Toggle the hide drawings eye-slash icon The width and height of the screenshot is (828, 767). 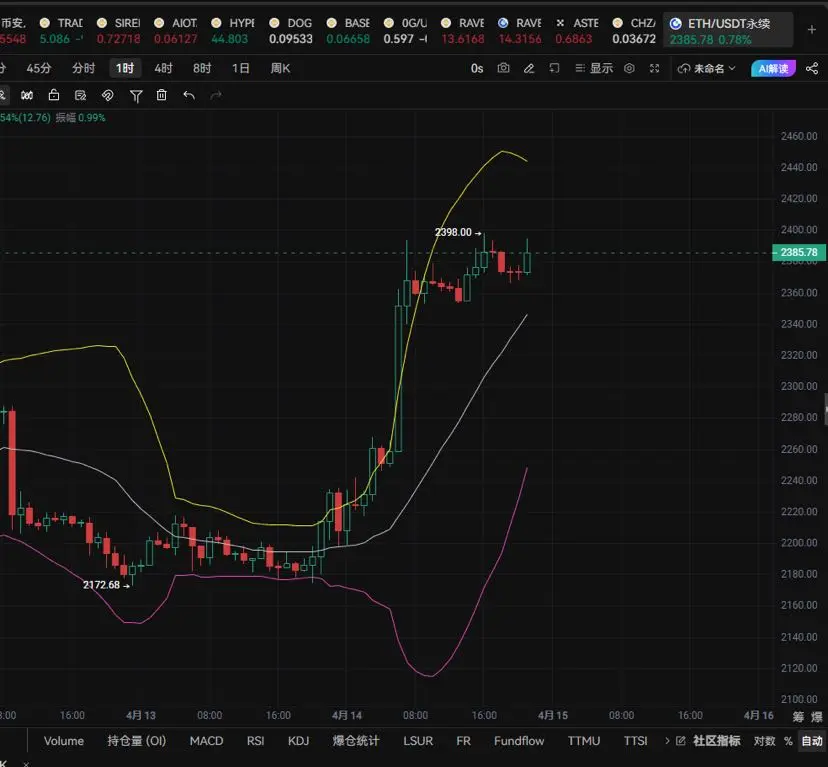tap(108, 95)
